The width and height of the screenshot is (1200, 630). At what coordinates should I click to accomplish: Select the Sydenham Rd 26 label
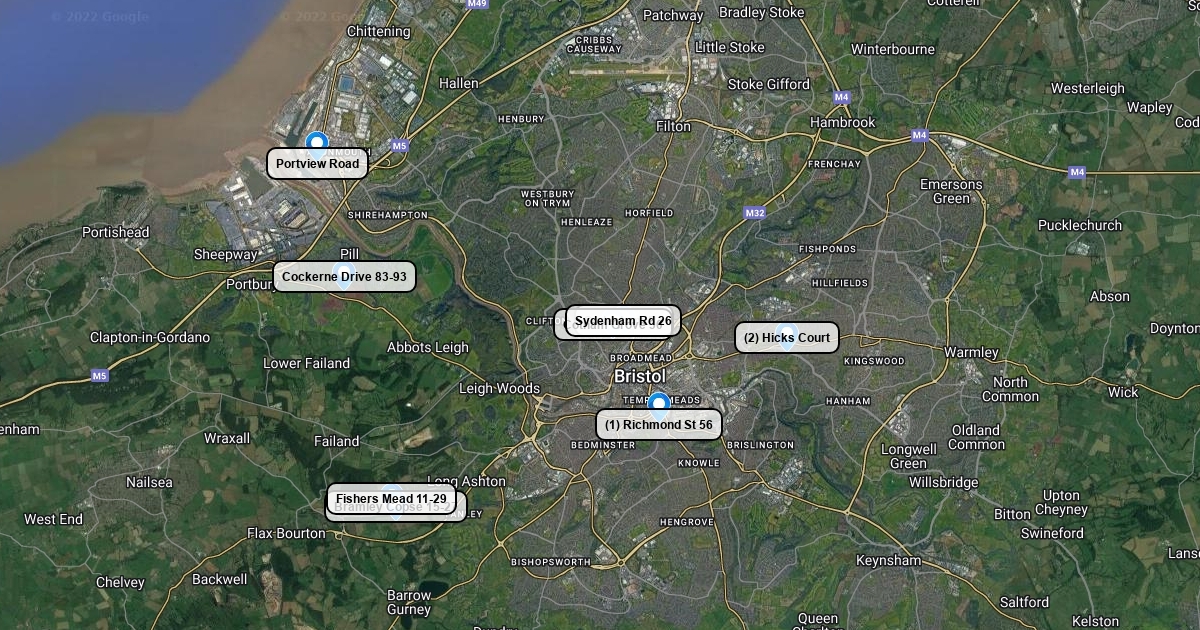pos(623,321)
